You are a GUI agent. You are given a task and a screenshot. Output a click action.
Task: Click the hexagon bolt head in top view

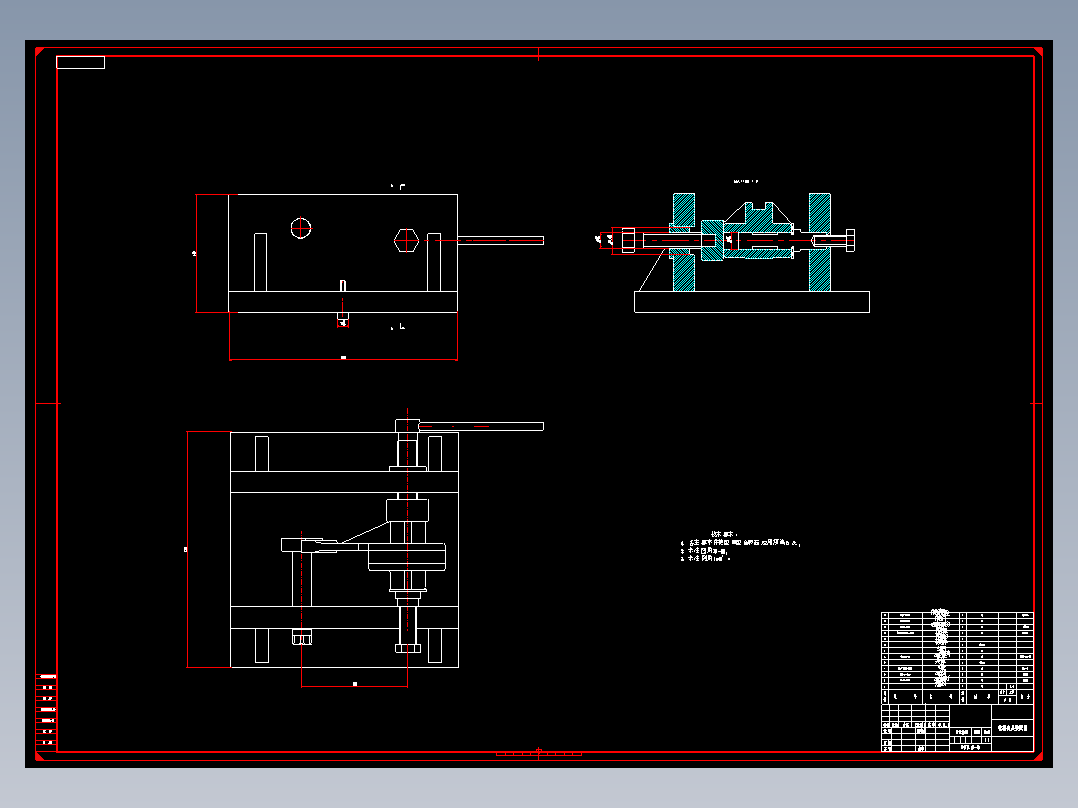click(x=406, y=241)
